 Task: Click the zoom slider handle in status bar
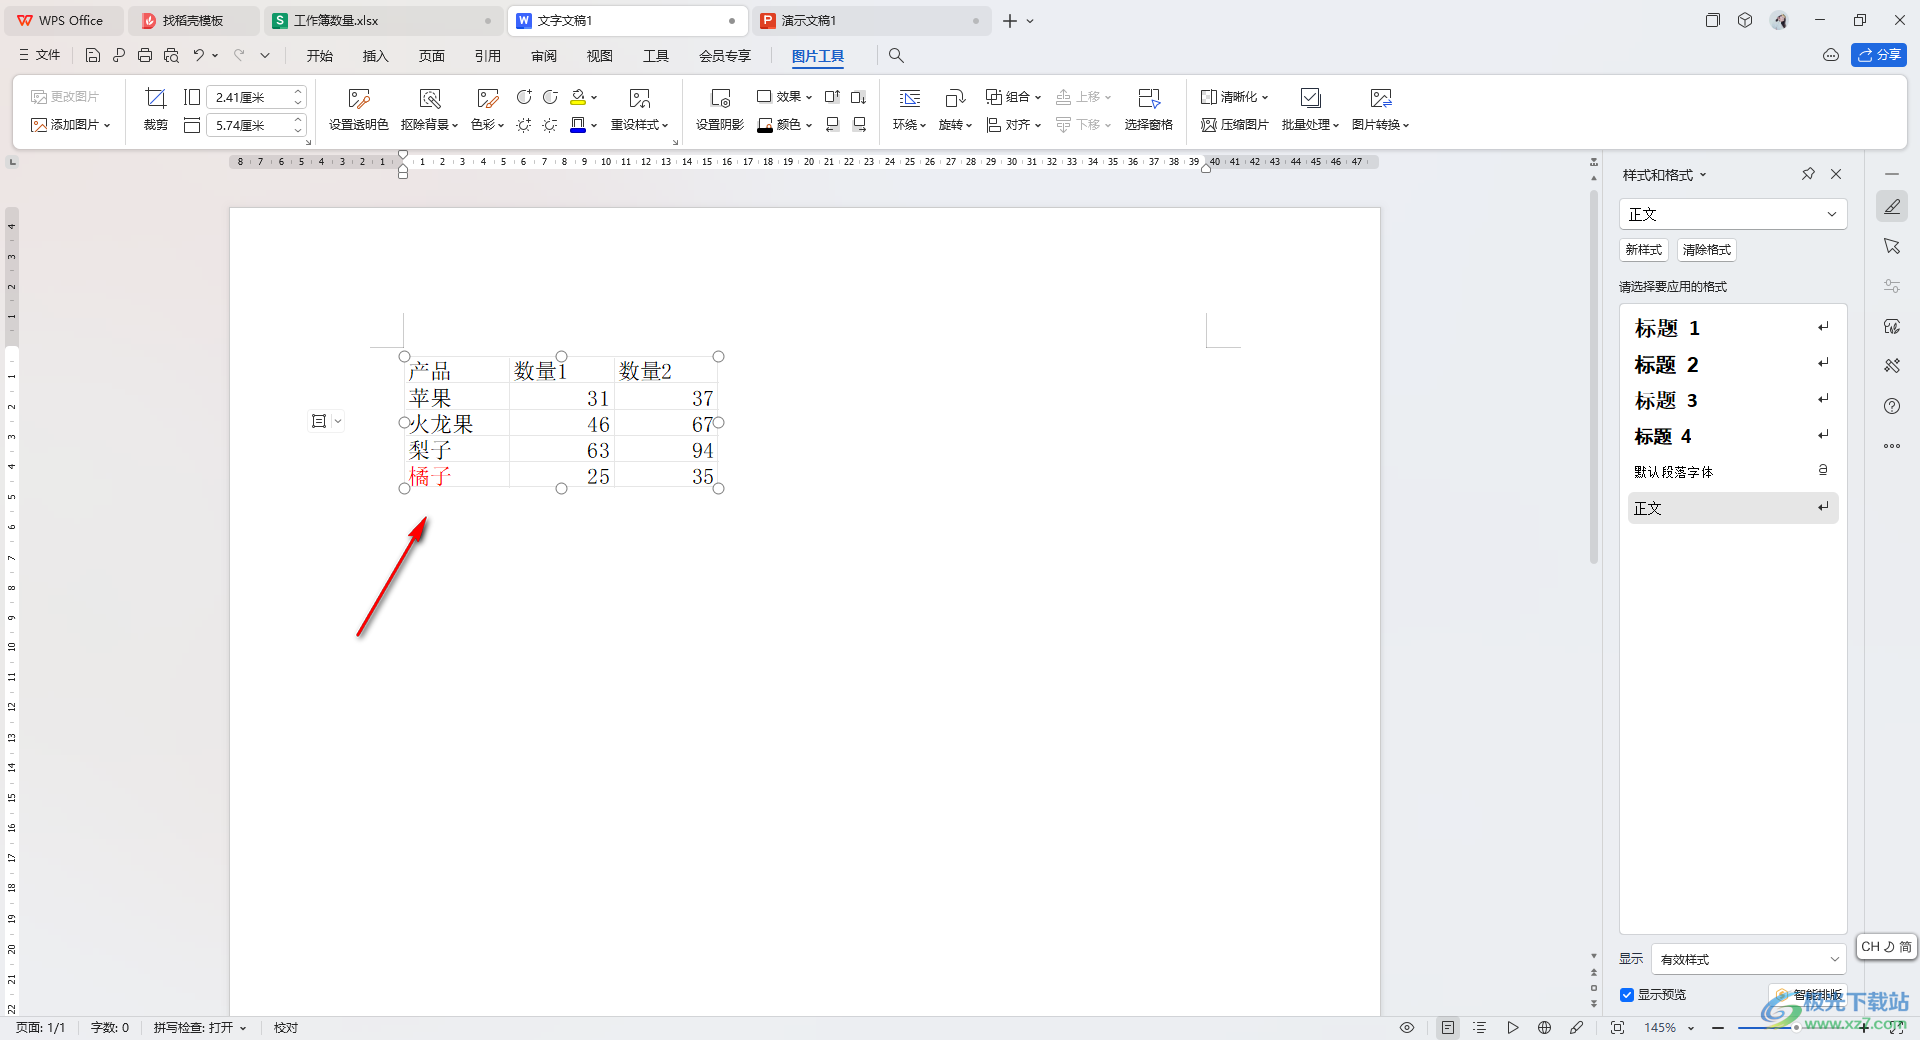[x=1796, y=1028]
